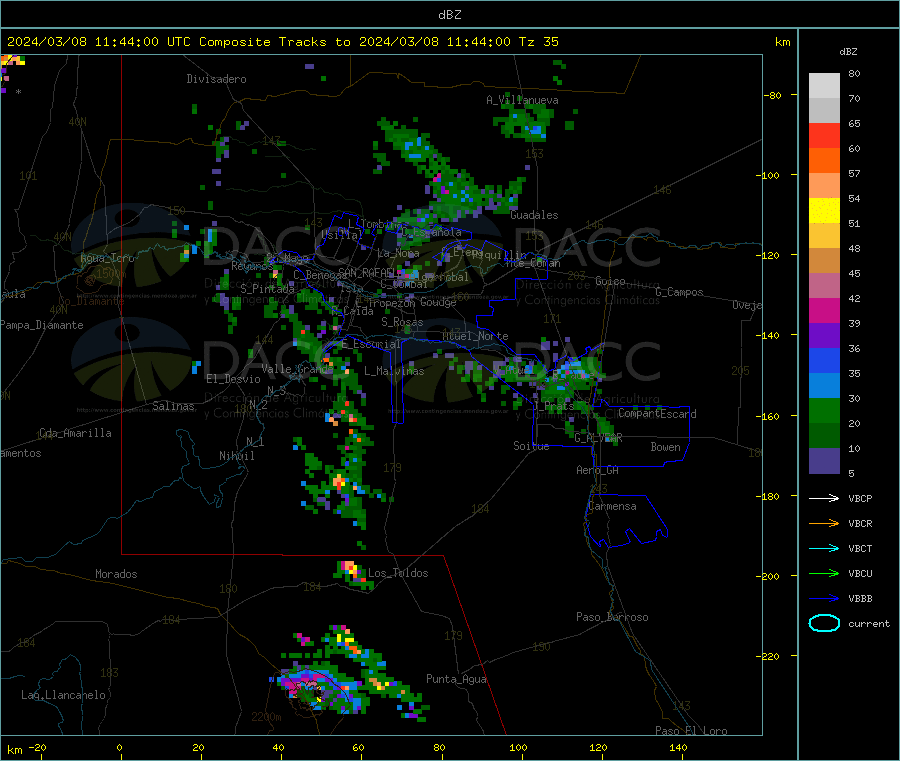The width and height of the screenshot is (900, 761).
Task: Select the yellow 51-54 dBZ legend swatch
Action: point(824,211)
